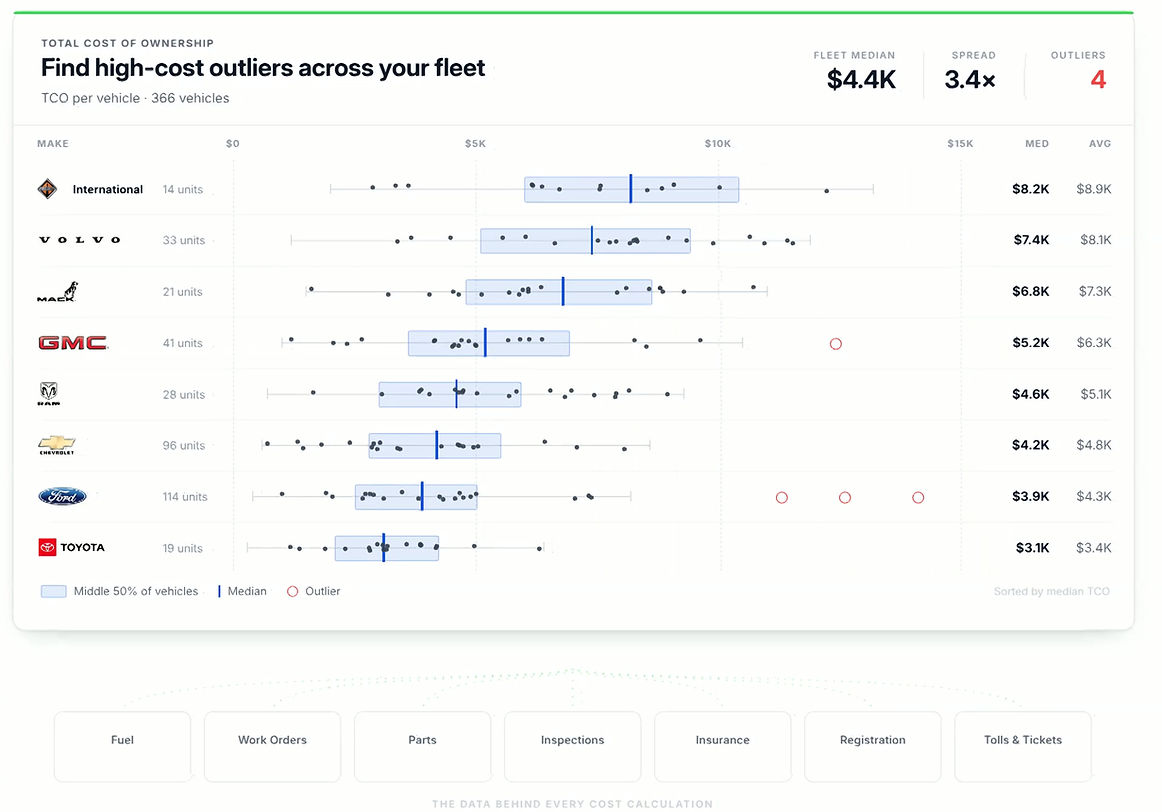Click the chart's main heading
This screenshot has height=812, width=1162.
pyautogui.click(x=263, y=68)
